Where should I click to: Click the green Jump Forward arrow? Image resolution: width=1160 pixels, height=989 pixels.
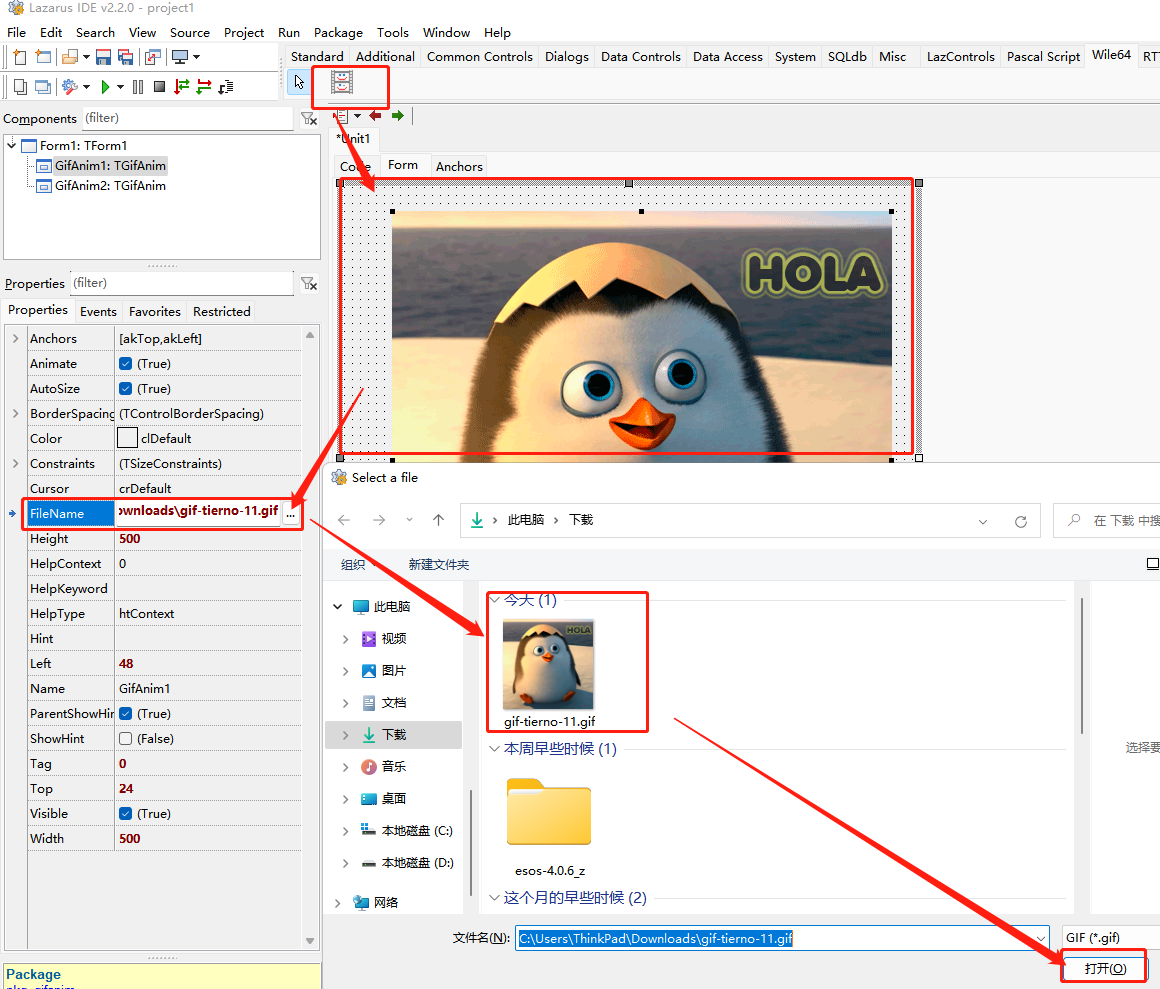[x=398, y=115]
